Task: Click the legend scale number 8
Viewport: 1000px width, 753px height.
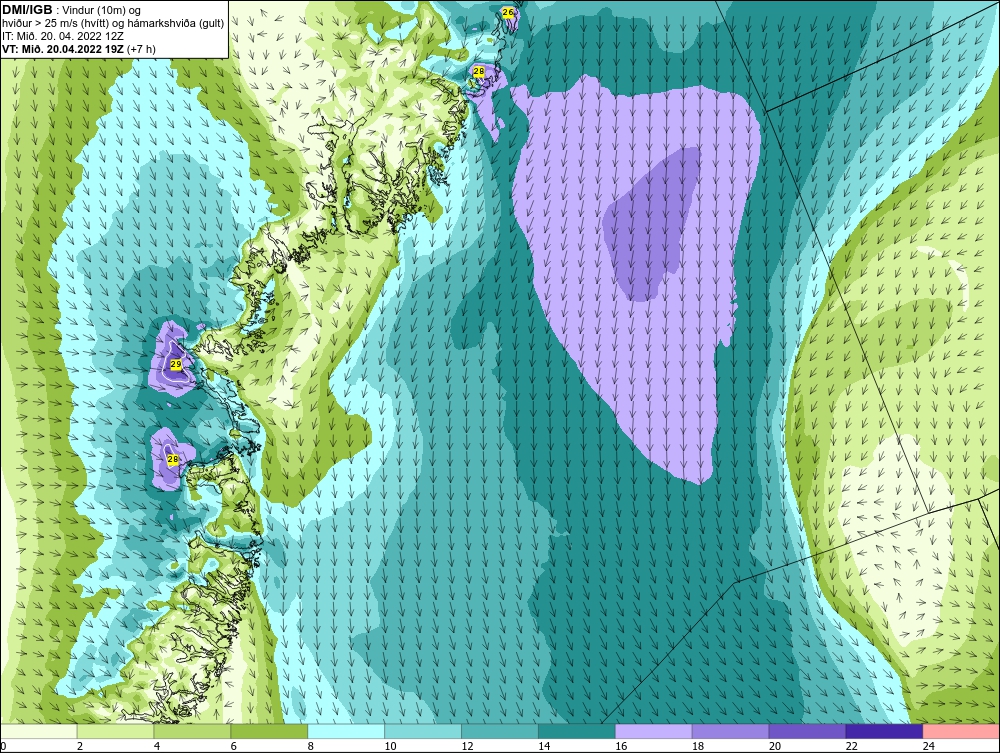Action: tap(311, 746)
